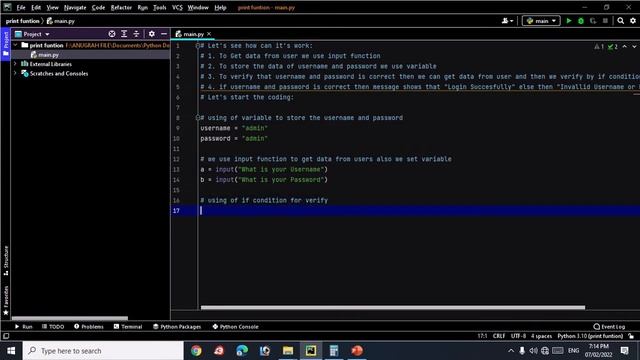Open the user account icon dropdown

pyautogui.click(x=507, y=21)
